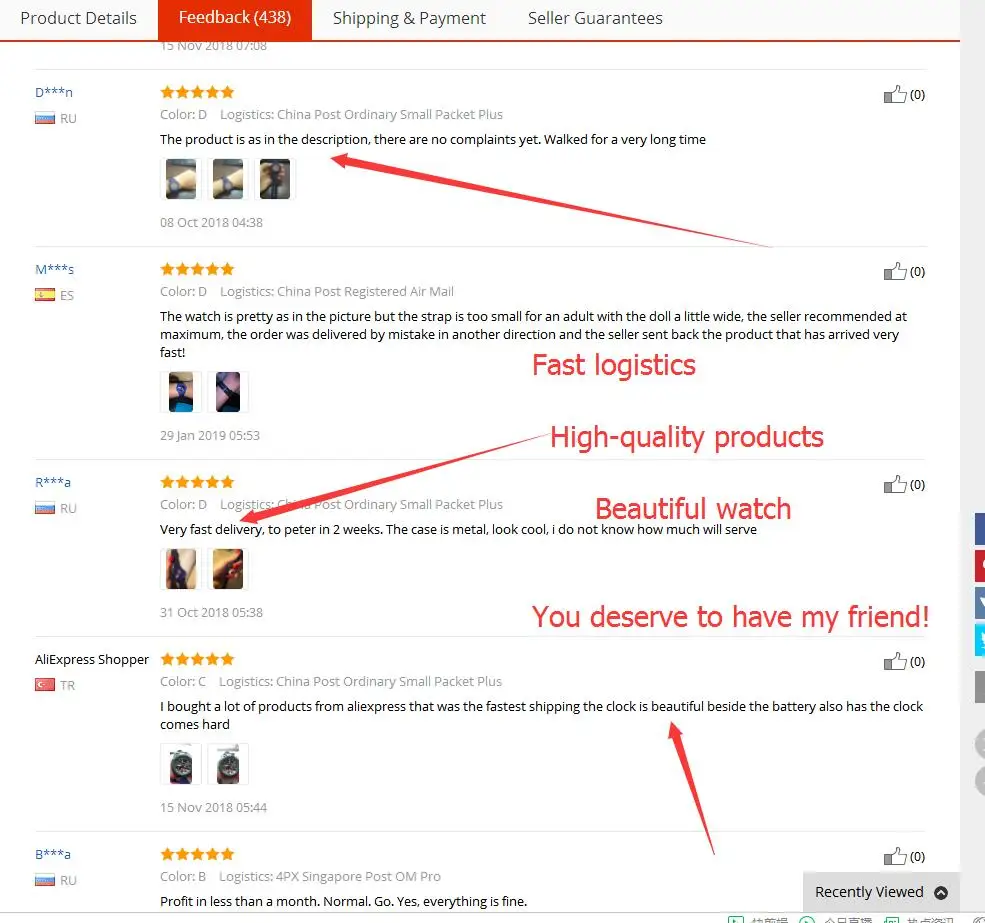Select the Feedback (438) tab
This screenshot has width=985, height=923.
tap(235, 18)
